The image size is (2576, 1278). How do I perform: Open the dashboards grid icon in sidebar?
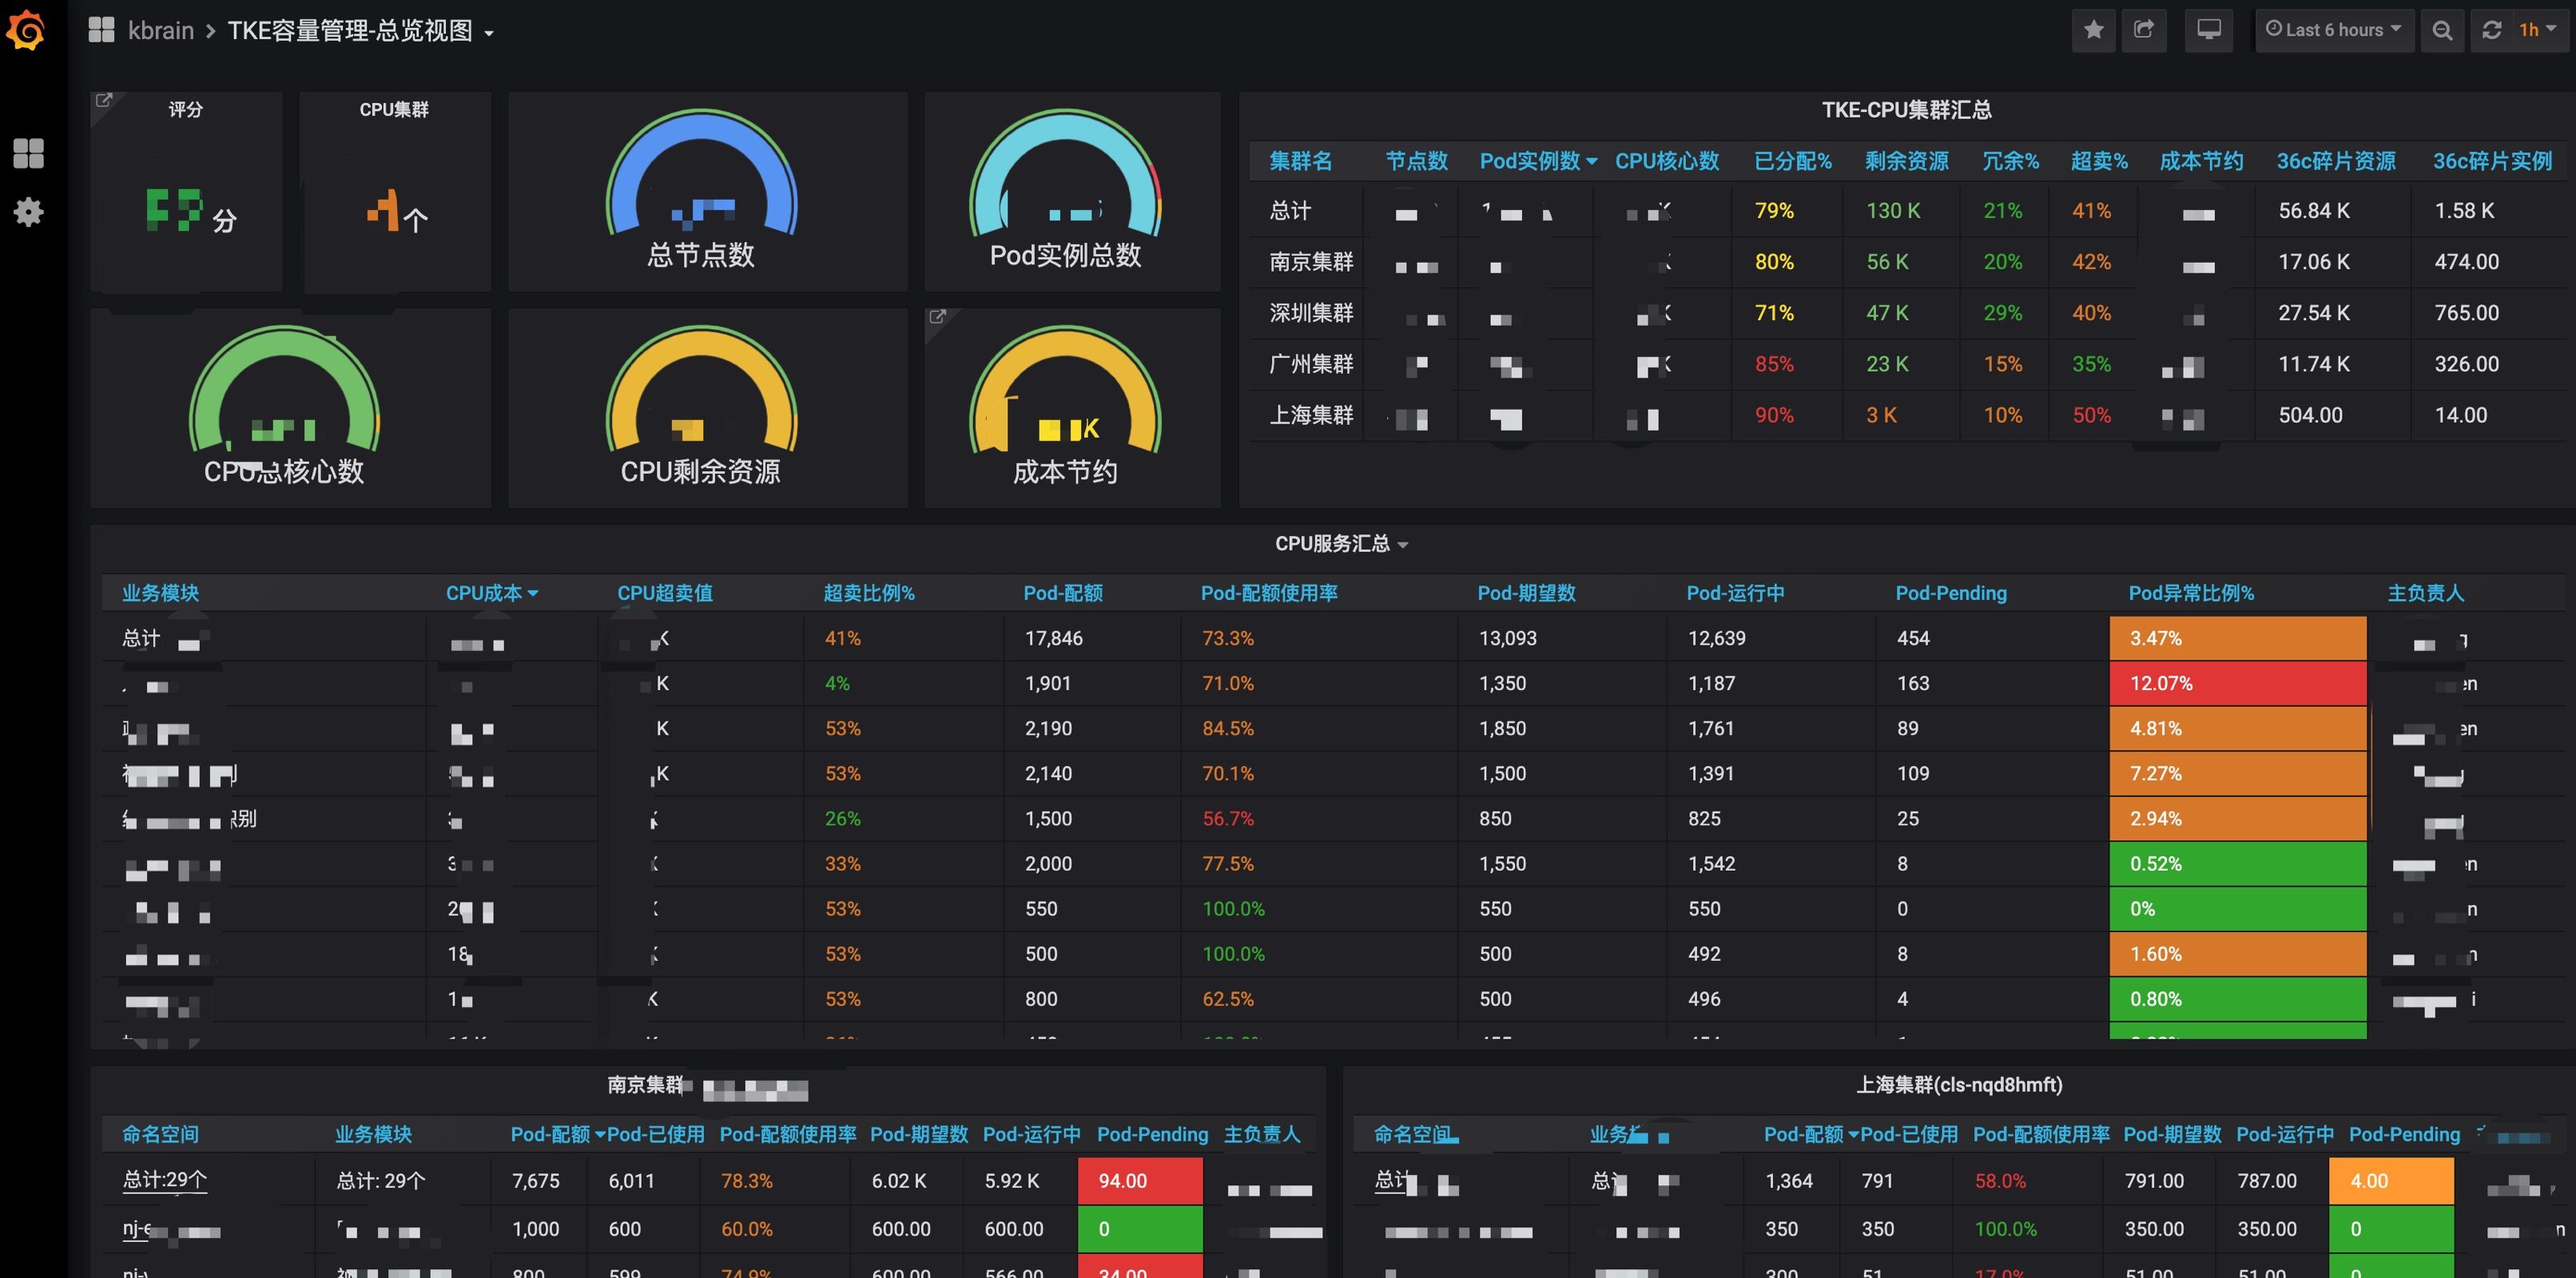[28, 153]
